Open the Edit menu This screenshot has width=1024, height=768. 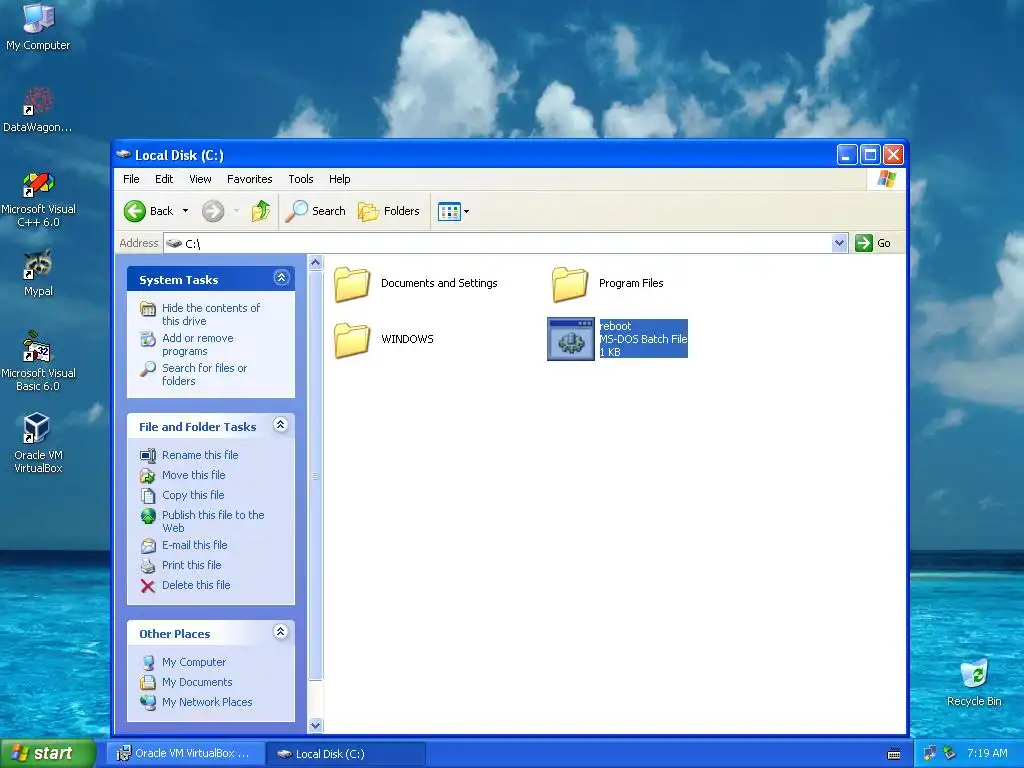[164, 179]
